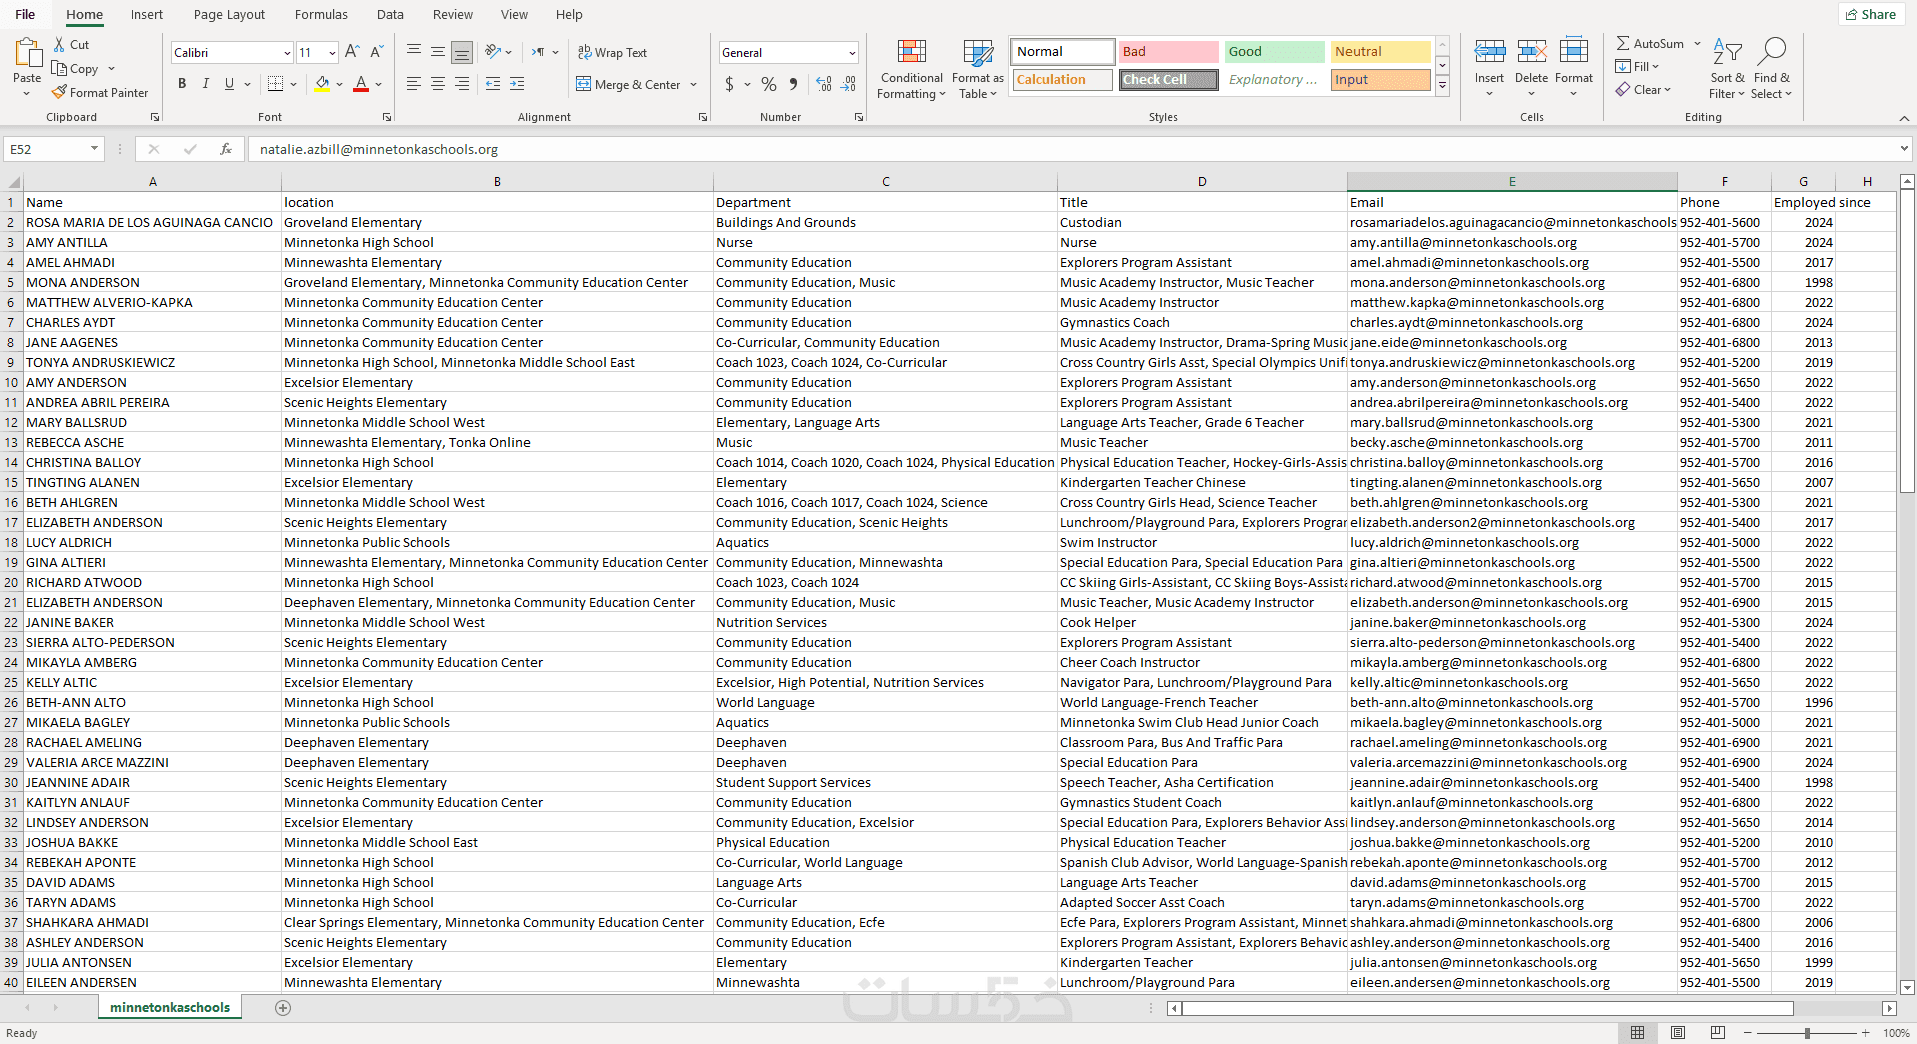Switch to the Formulas tab
Screen dimensions: 1917x1044
321,14
